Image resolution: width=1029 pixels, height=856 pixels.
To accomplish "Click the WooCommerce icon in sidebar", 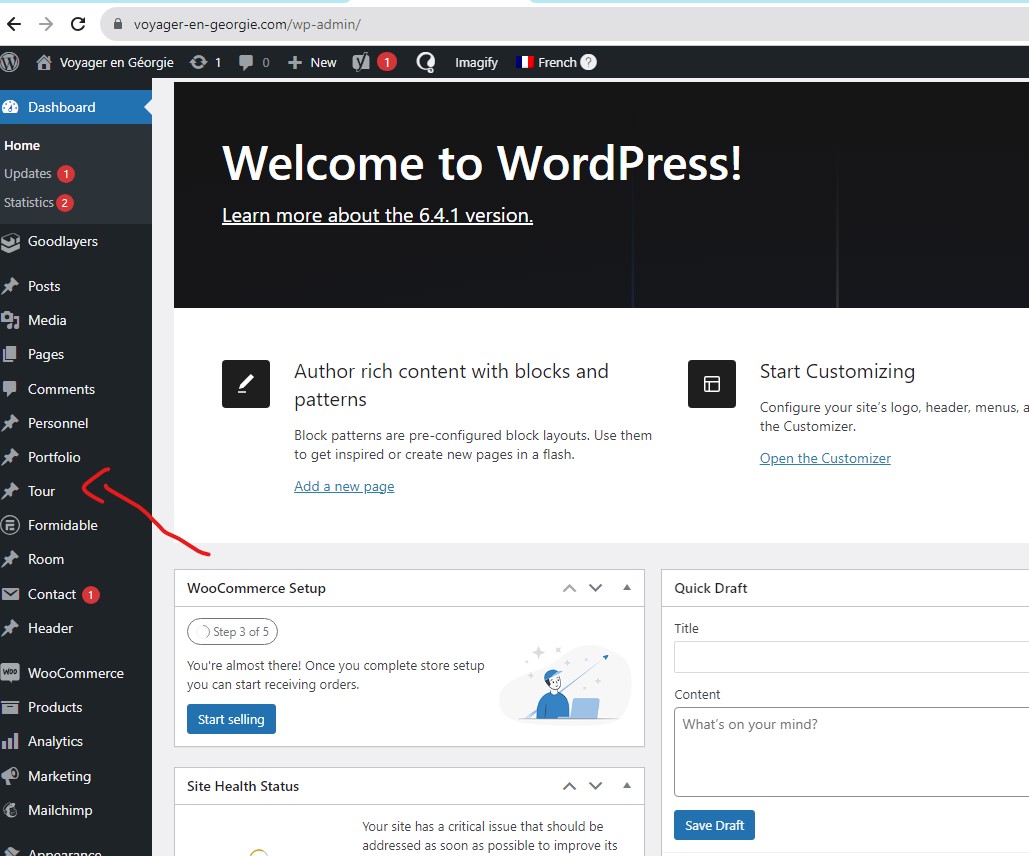I will (x=10, y=673).
